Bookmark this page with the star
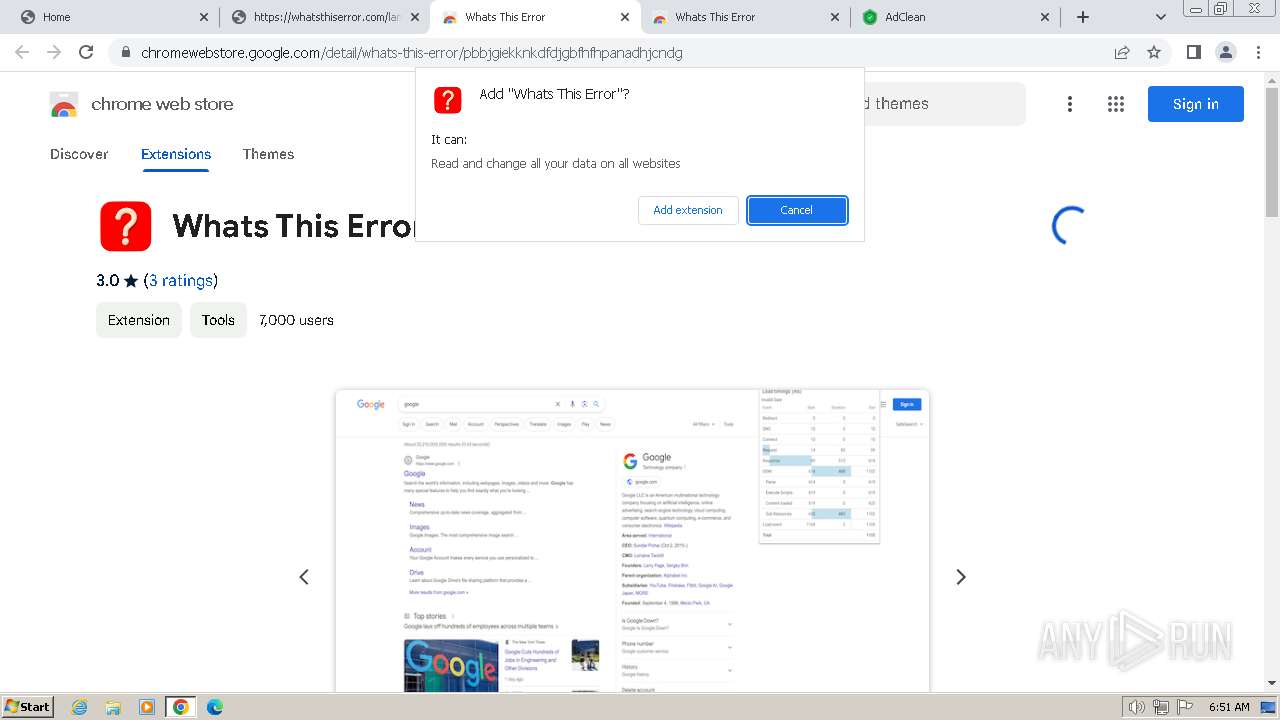The image size is (1280, 720). click(1154, 52)
